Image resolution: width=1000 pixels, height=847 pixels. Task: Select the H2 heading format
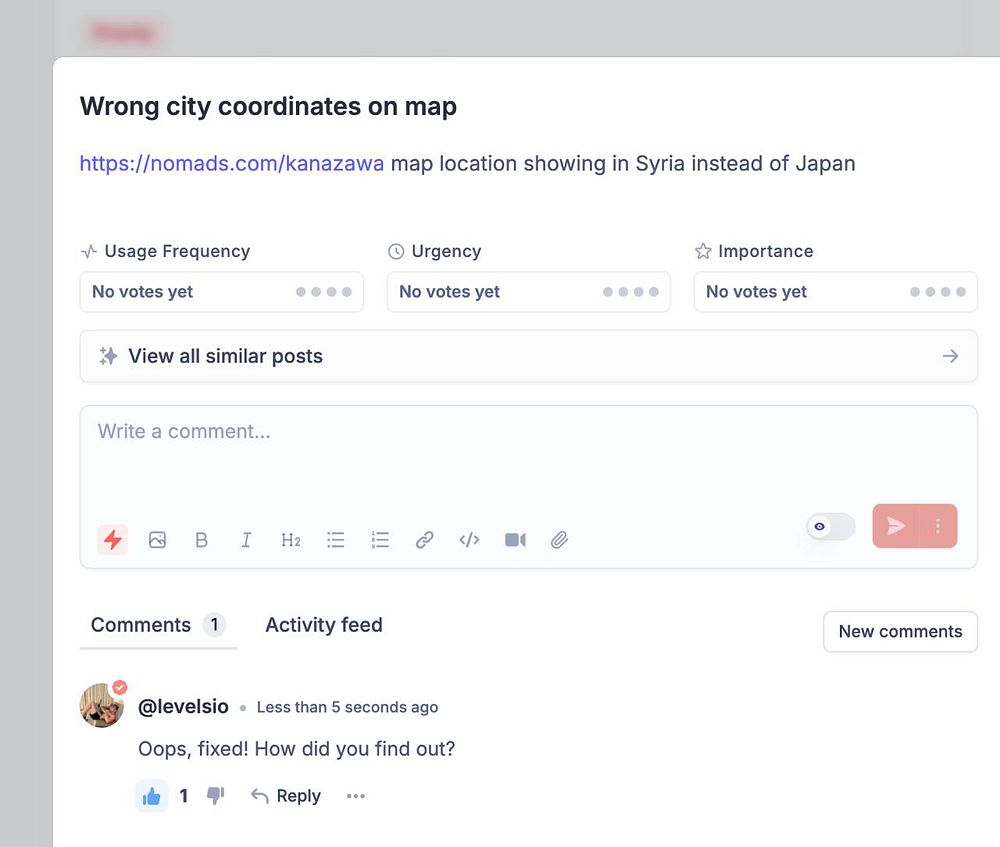tap(291, 540)
